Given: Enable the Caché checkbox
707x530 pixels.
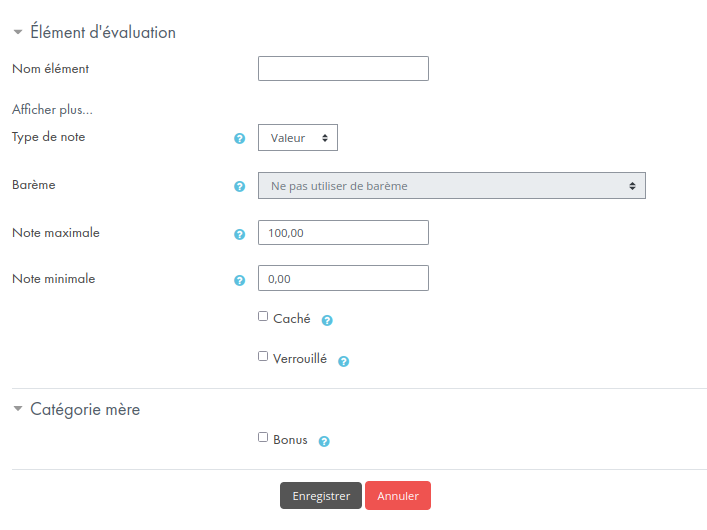Looking at the screenshot, I should tap(263, 316).
